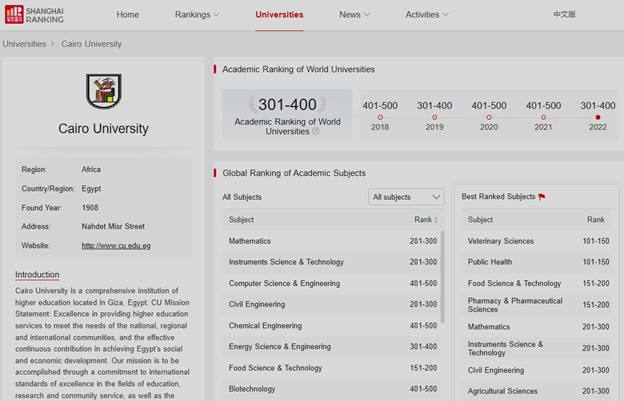Click the Computer Science & Engineering row

pyautogui.click(x=333, y=283)
